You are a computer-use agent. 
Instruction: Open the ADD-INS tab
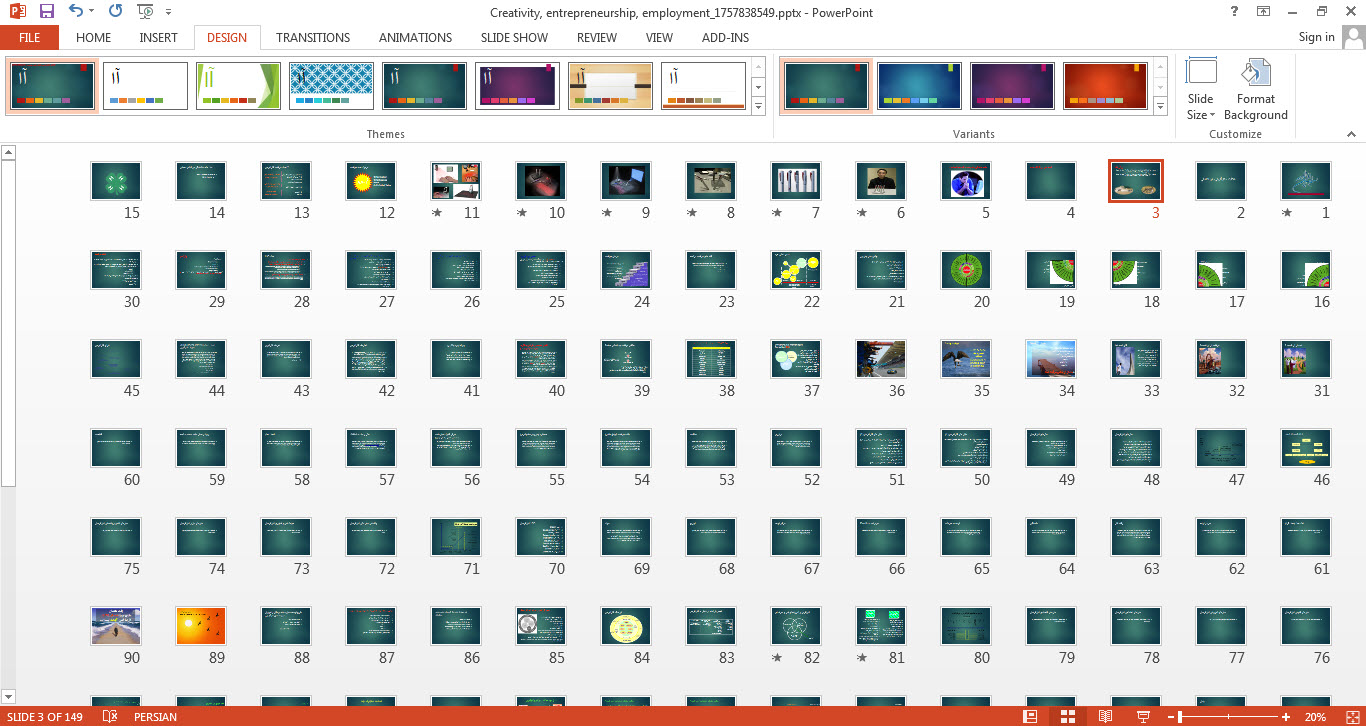pos(725,37)
